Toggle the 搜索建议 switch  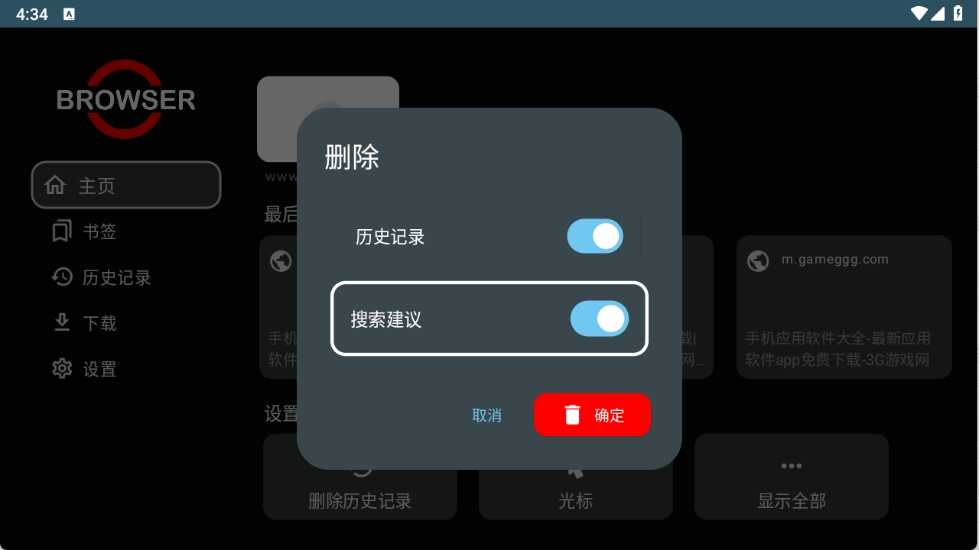tap(599, 318)
